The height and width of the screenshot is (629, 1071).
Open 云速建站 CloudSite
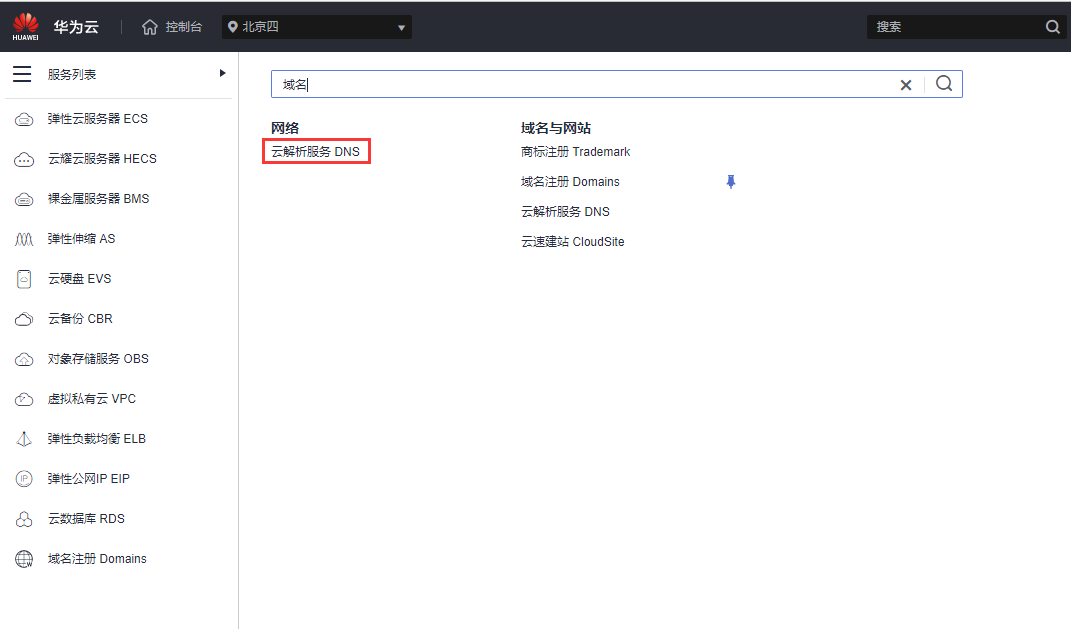572,242
